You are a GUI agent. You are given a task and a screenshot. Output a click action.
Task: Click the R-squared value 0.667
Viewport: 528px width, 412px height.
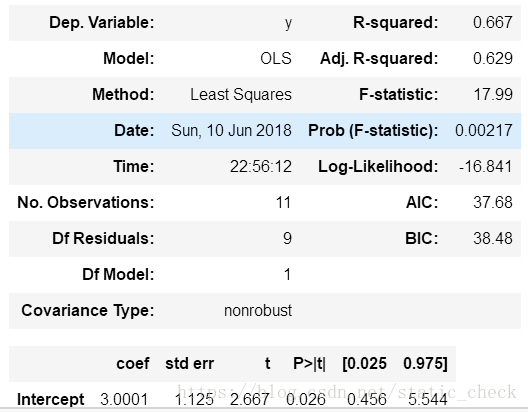493,23
